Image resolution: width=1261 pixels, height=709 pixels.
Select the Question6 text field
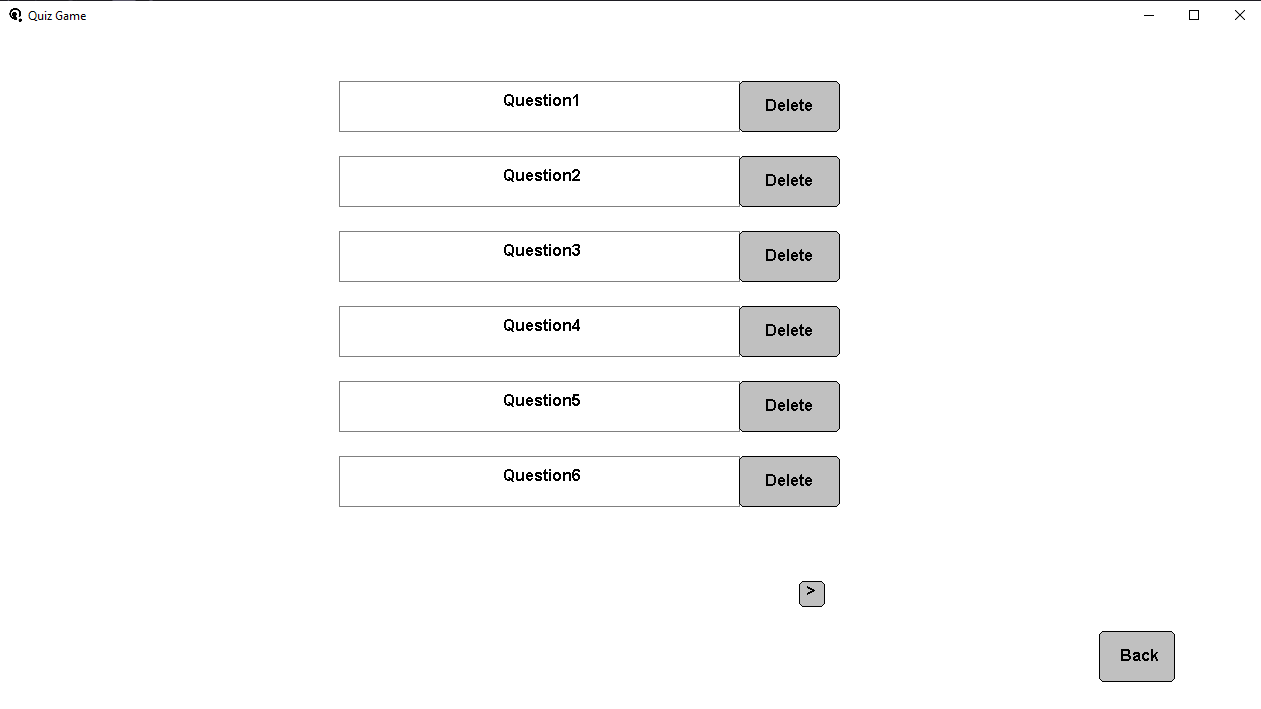[540, 481]
